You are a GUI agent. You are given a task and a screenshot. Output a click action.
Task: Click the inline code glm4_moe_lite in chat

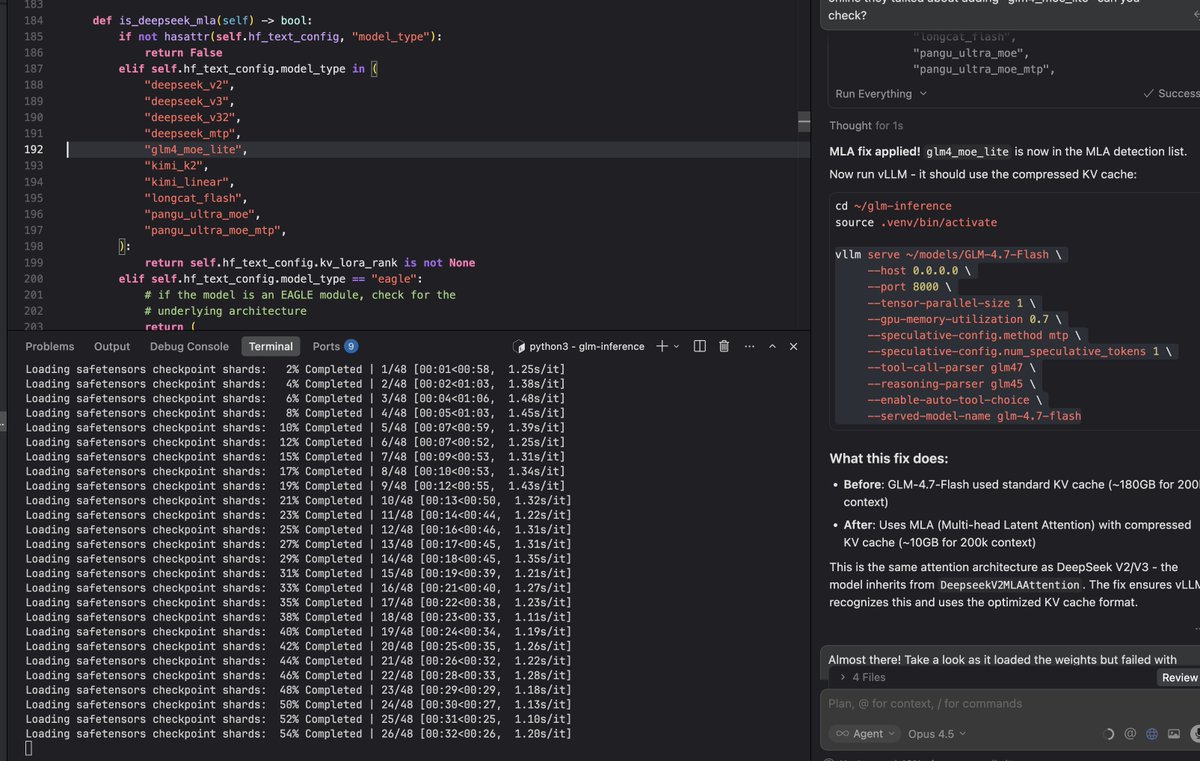(x=967, y=151)
